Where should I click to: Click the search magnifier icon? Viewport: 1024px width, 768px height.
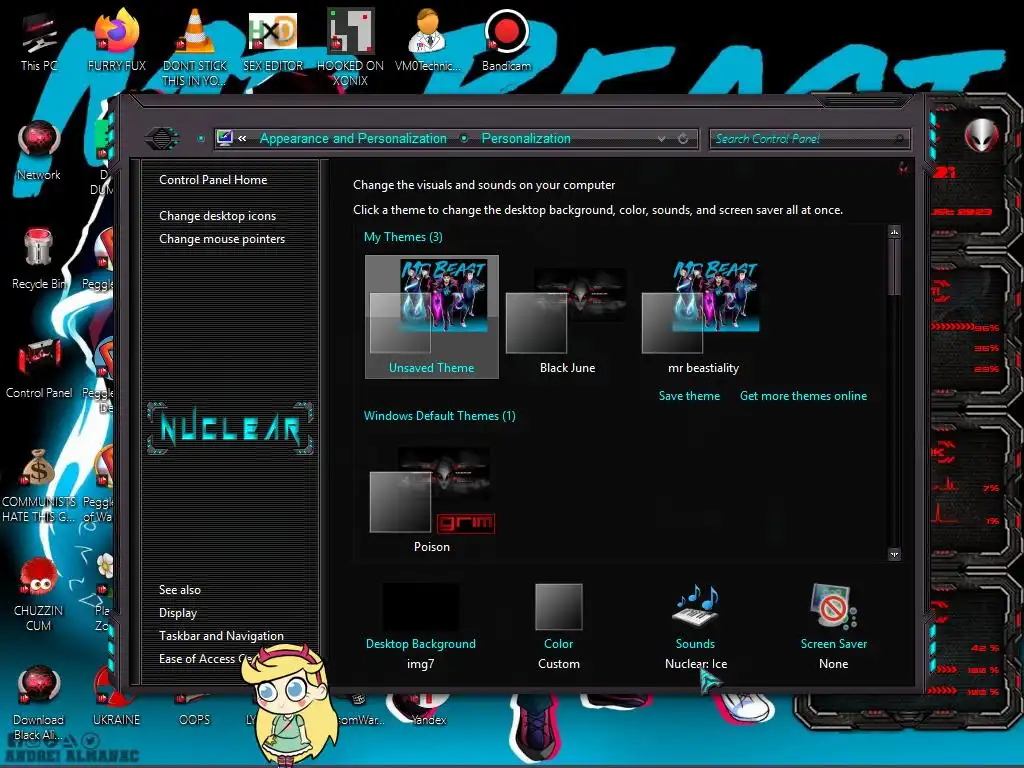point(899,138)
